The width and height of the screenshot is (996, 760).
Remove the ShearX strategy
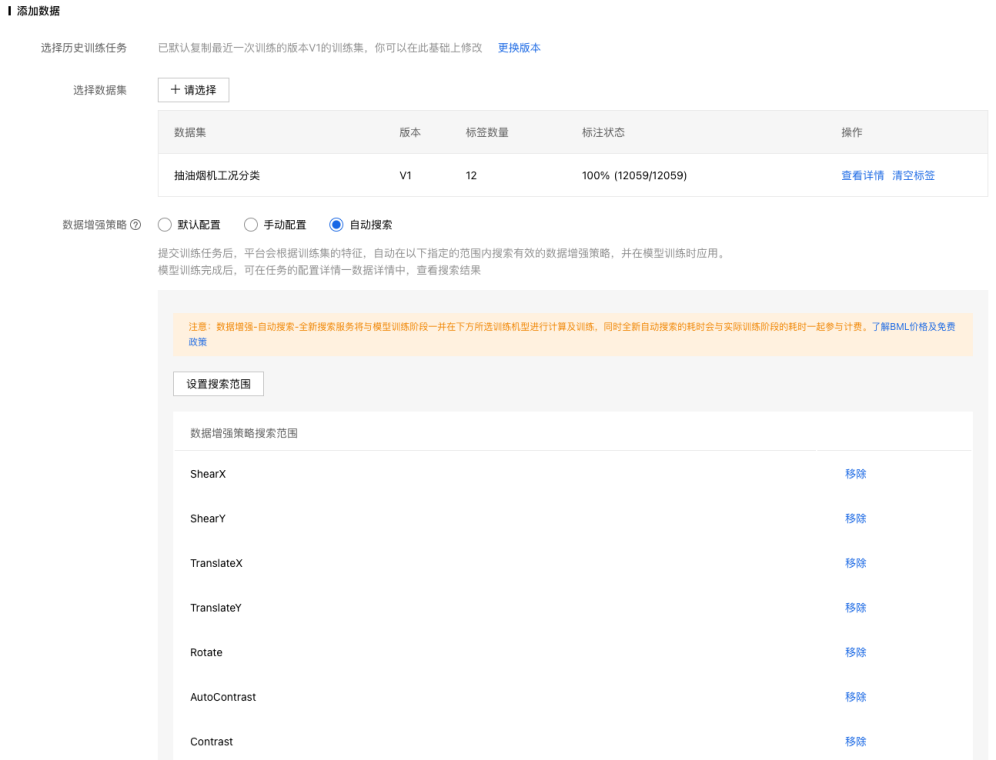point(855,474)
